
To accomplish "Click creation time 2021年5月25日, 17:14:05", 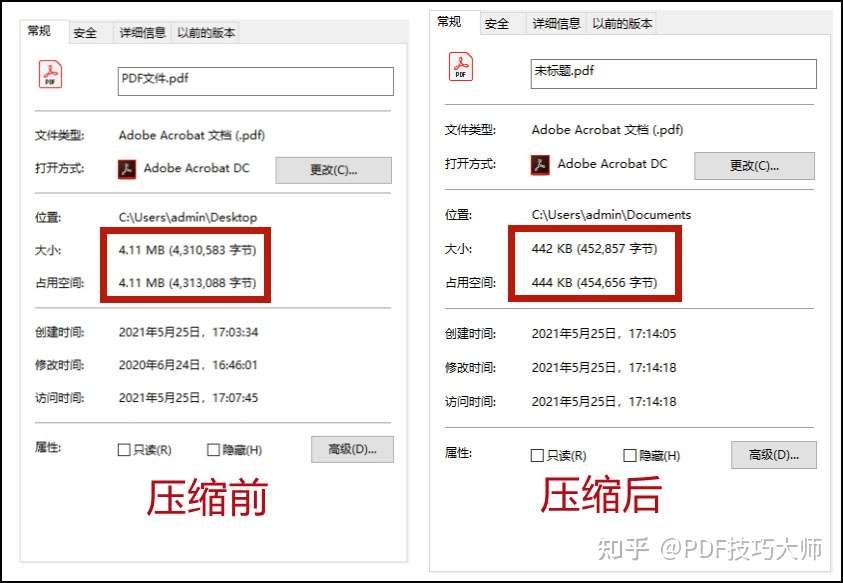I will [604, 333].
